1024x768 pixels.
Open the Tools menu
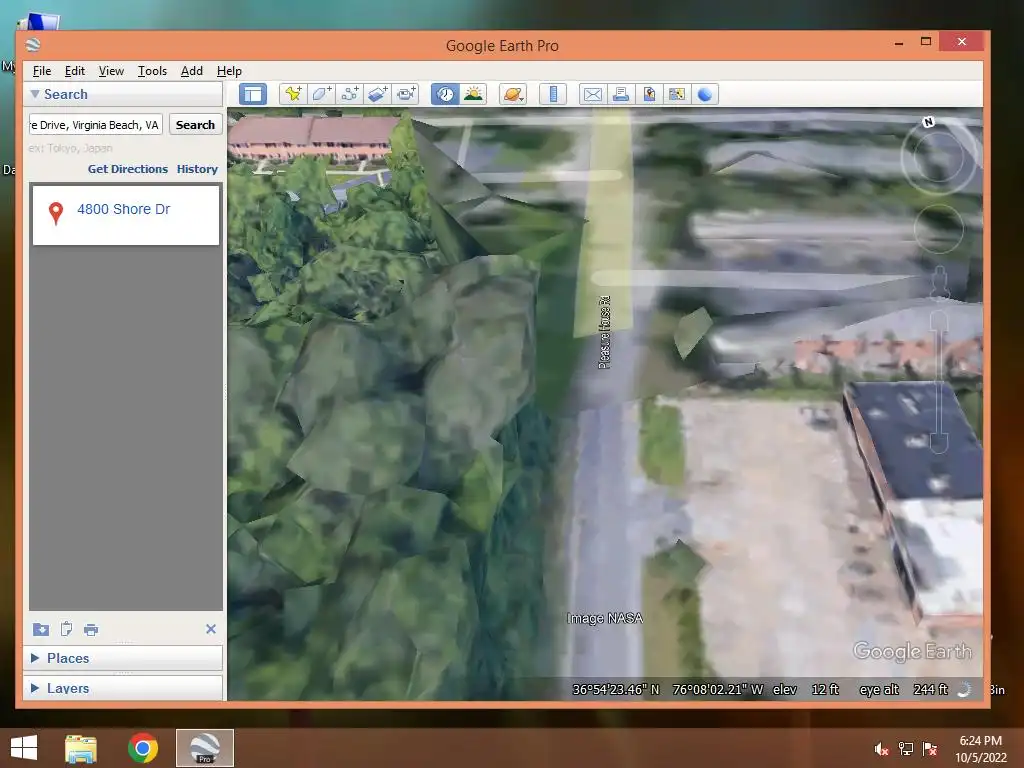(x=152, y=71)
